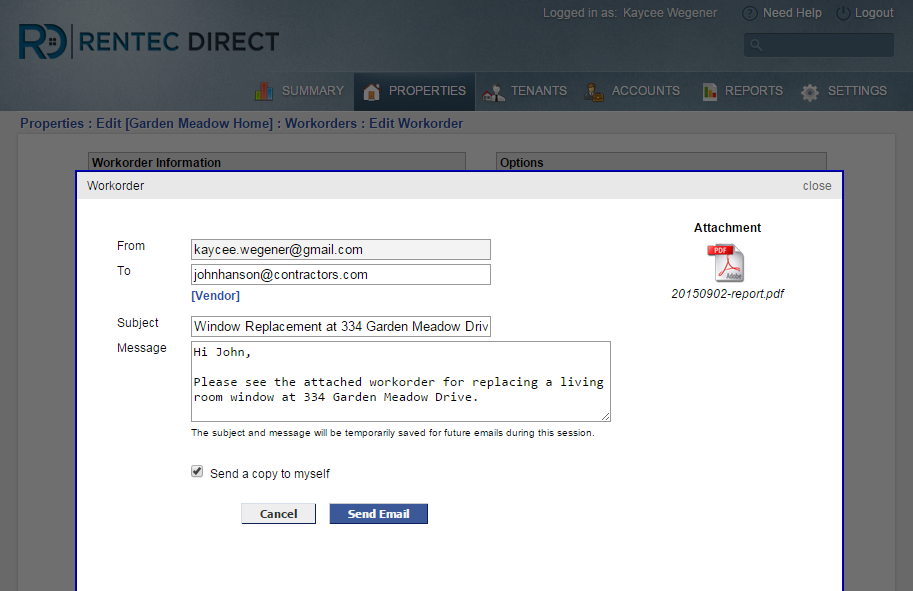Close the Workorder dialog
The width and height of the screenshot is (913, 591).
point(816,186)
